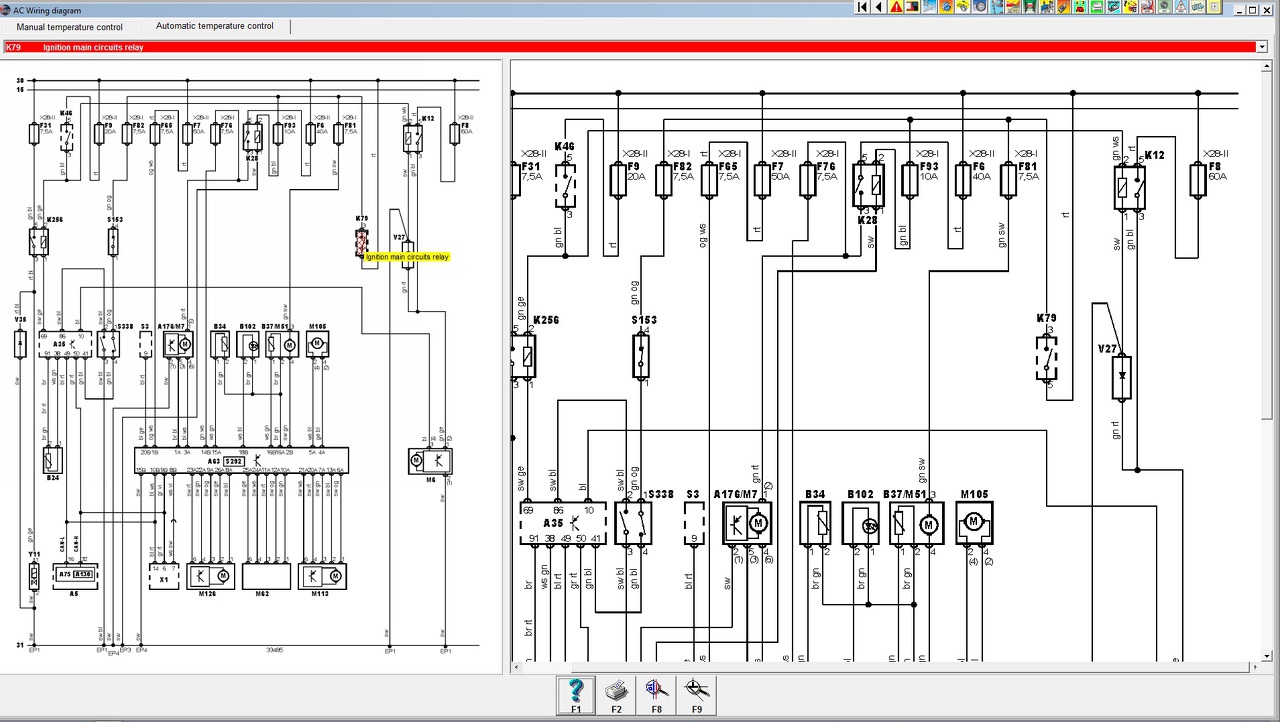Select M105 motor label in zoomed diagram
The height and width of the screenshot is (722, 1280).
click(x=974, y=495)
